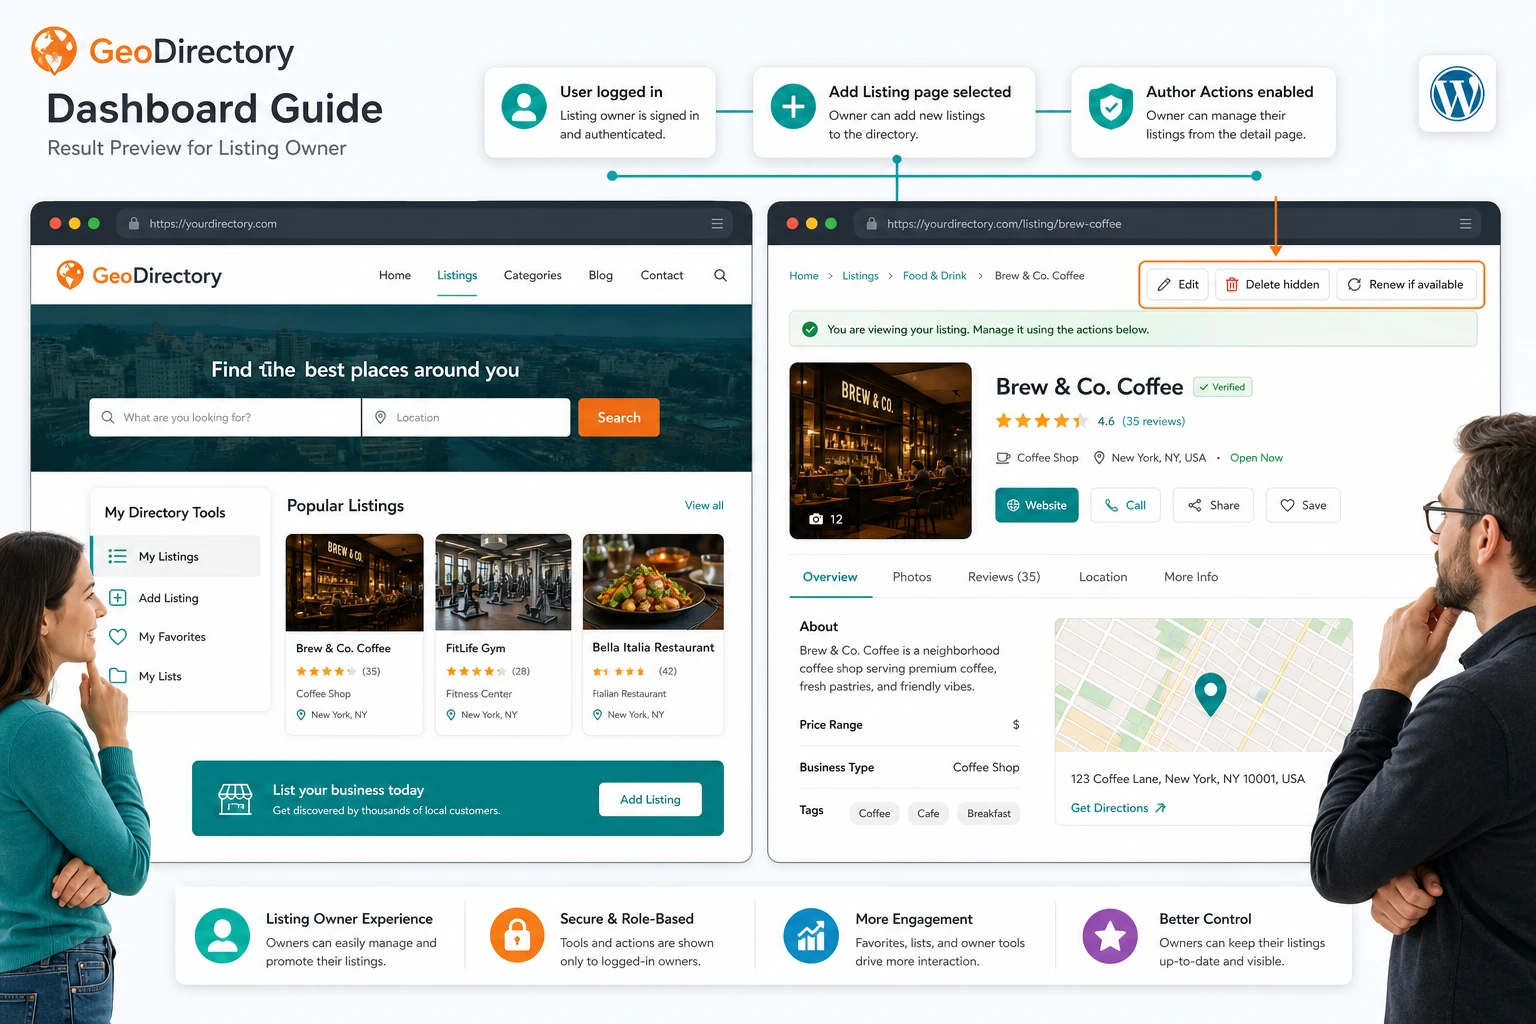Click the Delete hidden button

tap(1273, 284)
